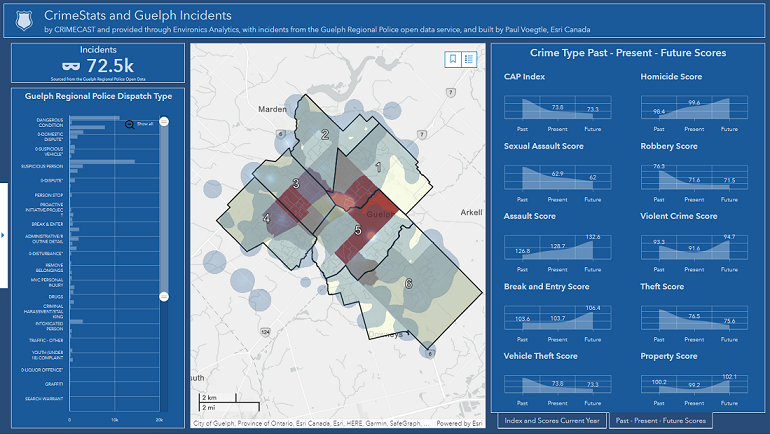
Task: Click the Homicide Score area chart
Action: (x=694, y=108)
